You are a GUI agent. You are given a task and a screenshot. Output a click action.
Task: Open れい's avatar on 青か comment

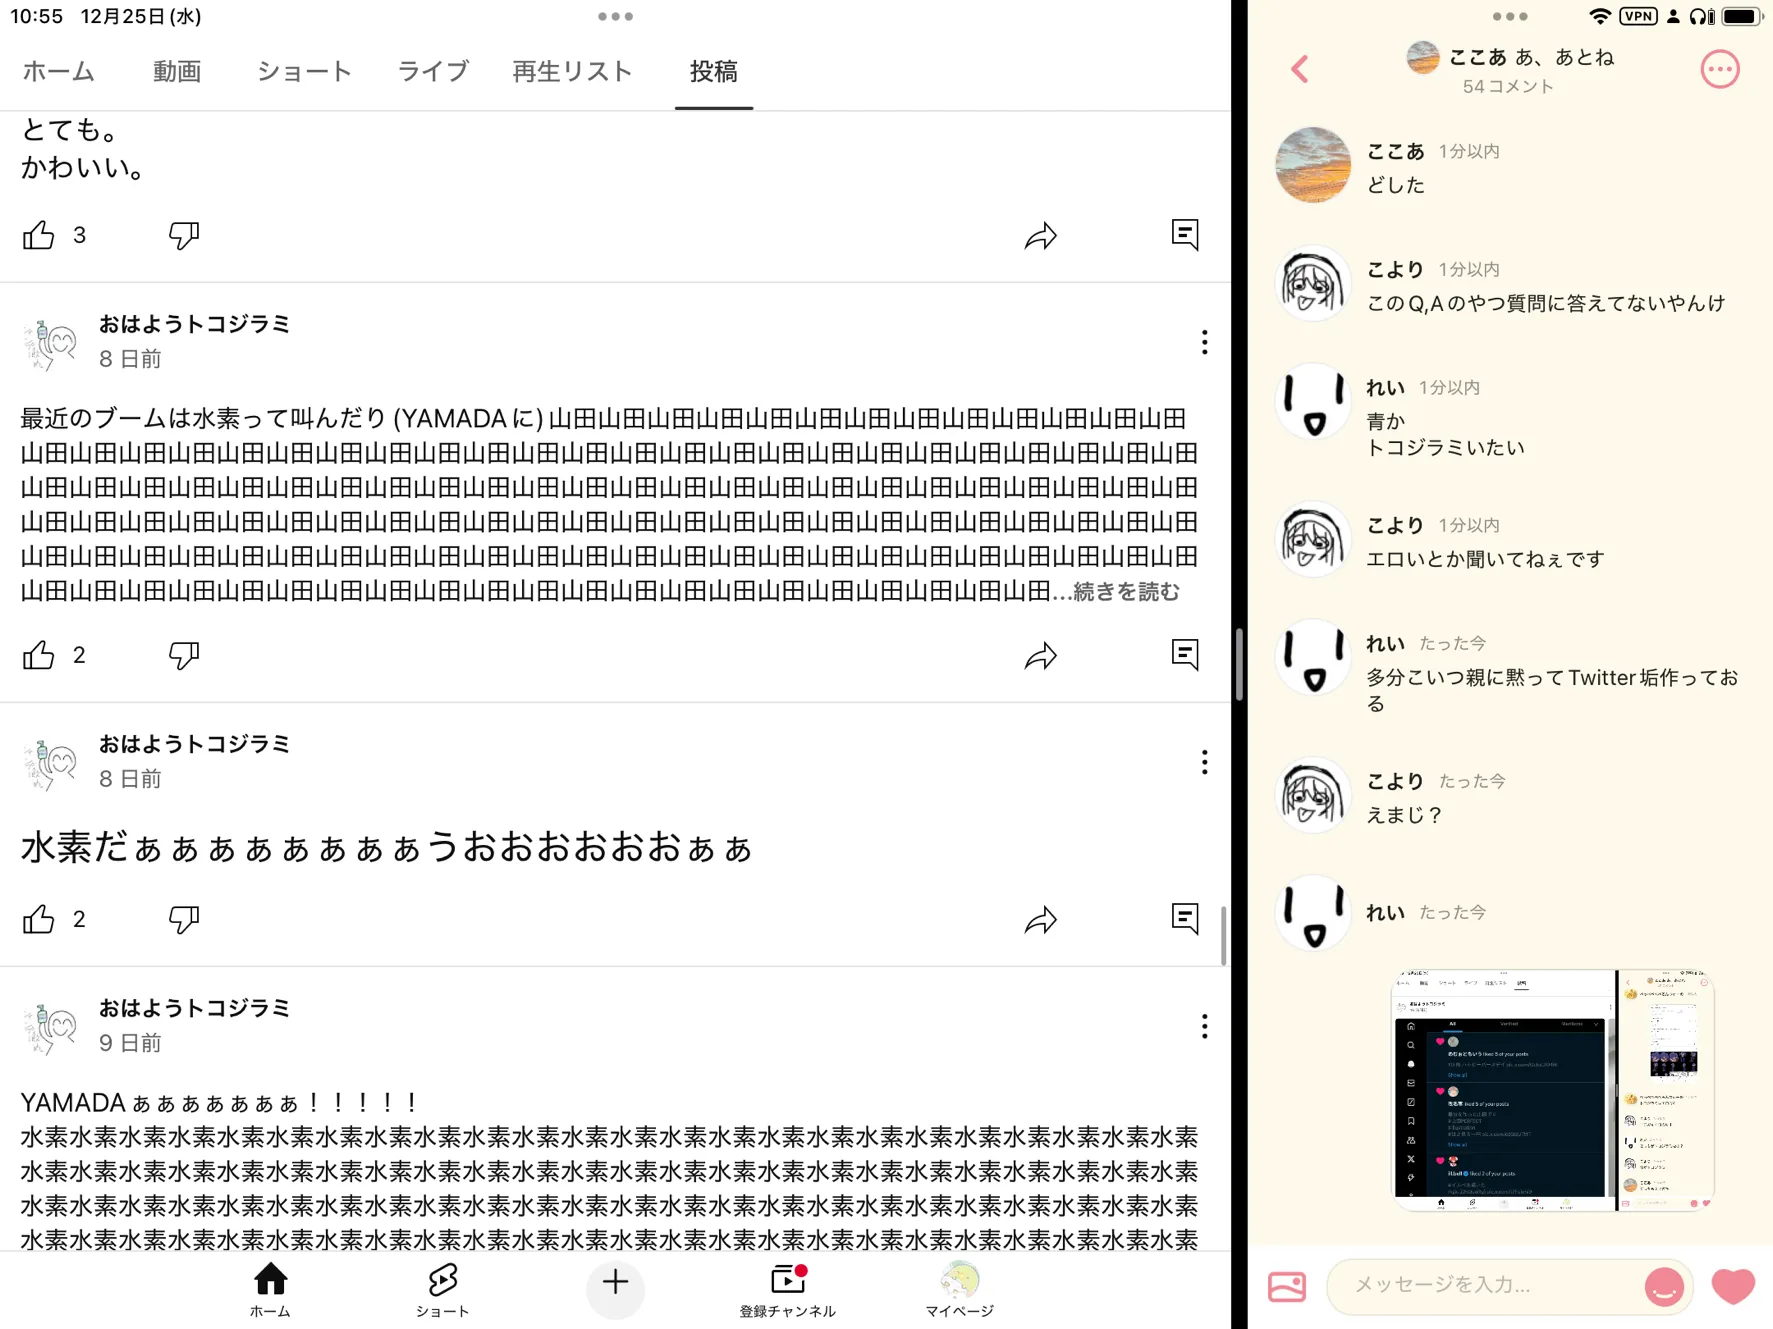[1313, 401]
